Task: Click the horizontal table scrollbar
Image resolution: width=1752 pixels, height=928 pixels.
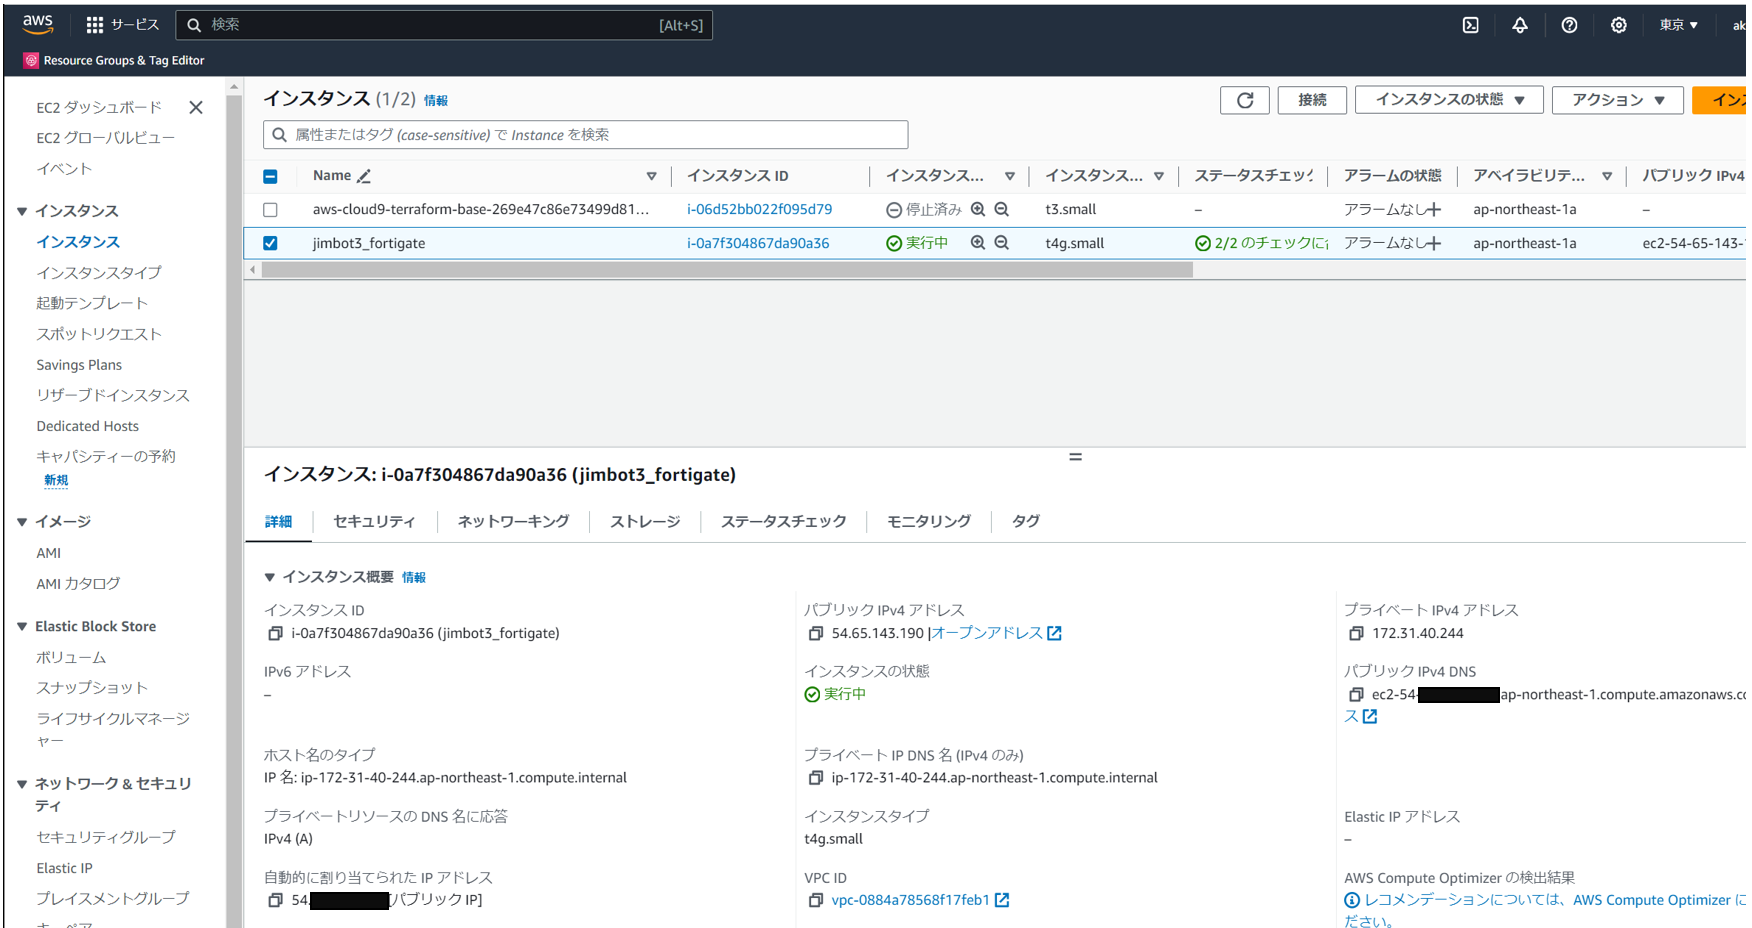Action: coord(727,270)
